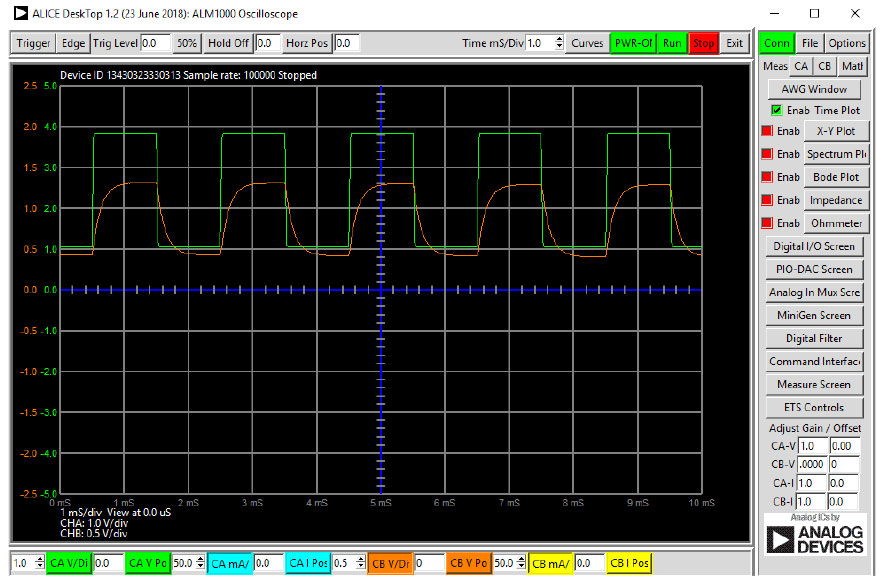Enable the Impedance red checkbox

click(x=767, y=200)
